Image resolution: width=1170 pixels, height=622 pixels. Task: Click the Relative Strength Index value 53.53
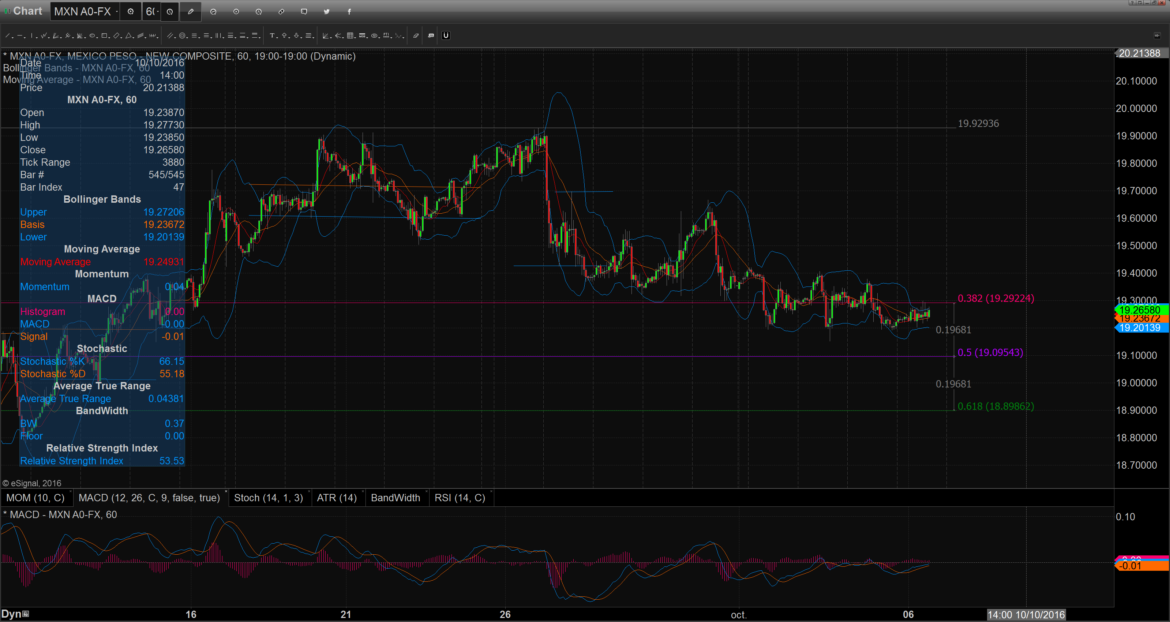pyautogui.click(x=172, y=461)
